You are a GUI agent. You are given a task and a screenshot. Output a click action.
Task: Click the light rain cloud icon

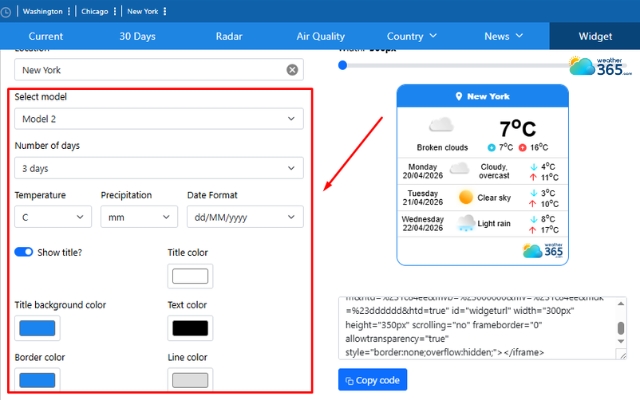[x=466, y=225]
